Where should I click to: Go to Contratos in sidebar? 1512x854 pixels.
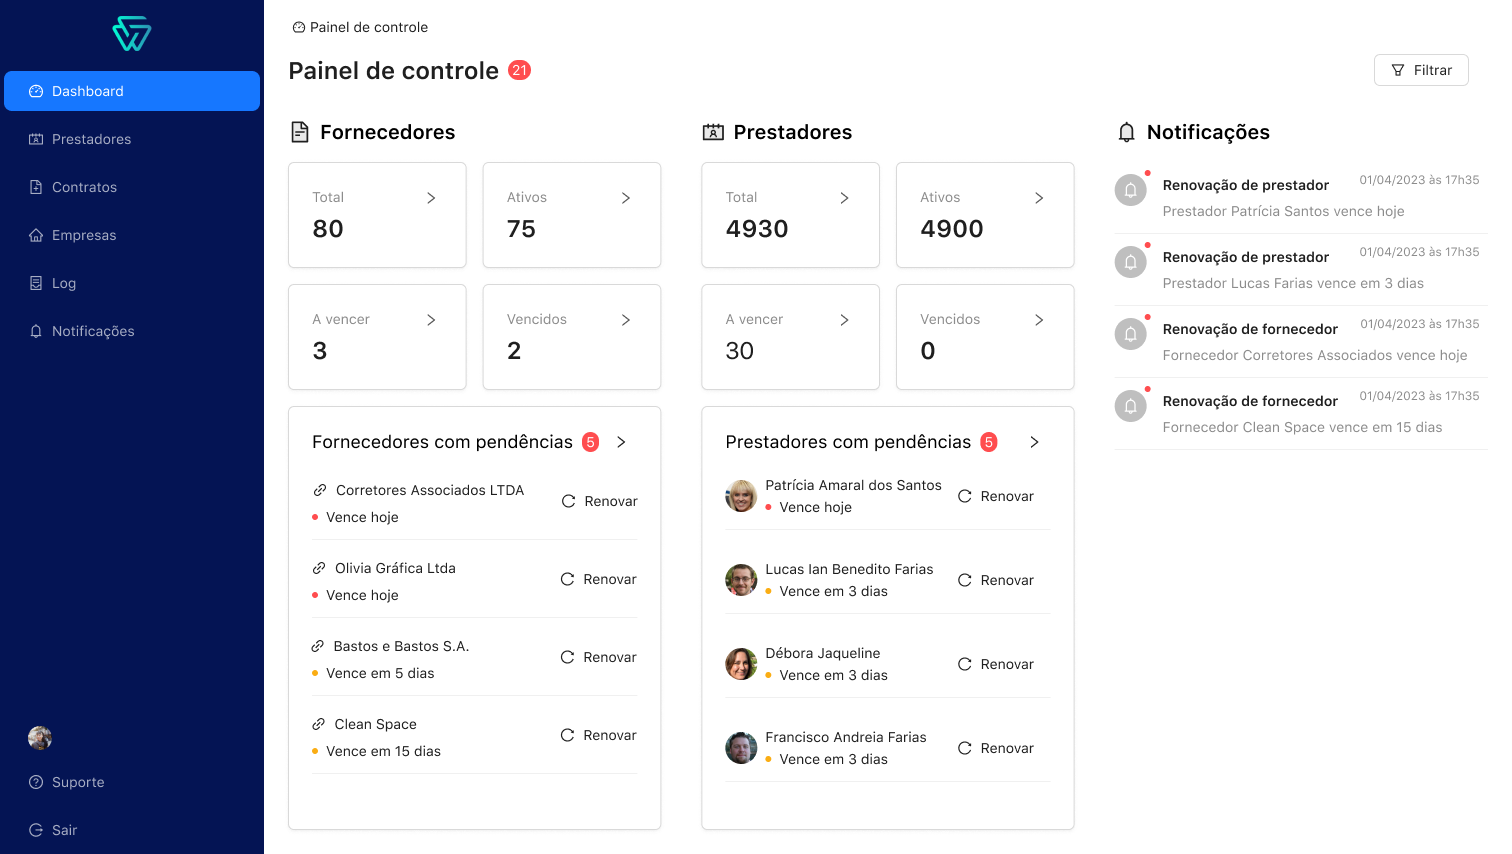[84, 187]
